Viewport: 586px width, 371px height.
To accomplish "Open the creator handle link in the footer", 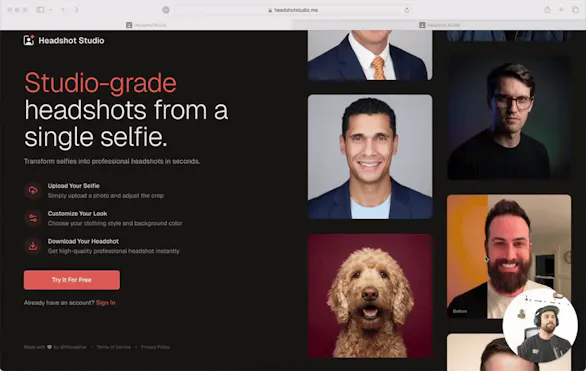I will 73,347.
